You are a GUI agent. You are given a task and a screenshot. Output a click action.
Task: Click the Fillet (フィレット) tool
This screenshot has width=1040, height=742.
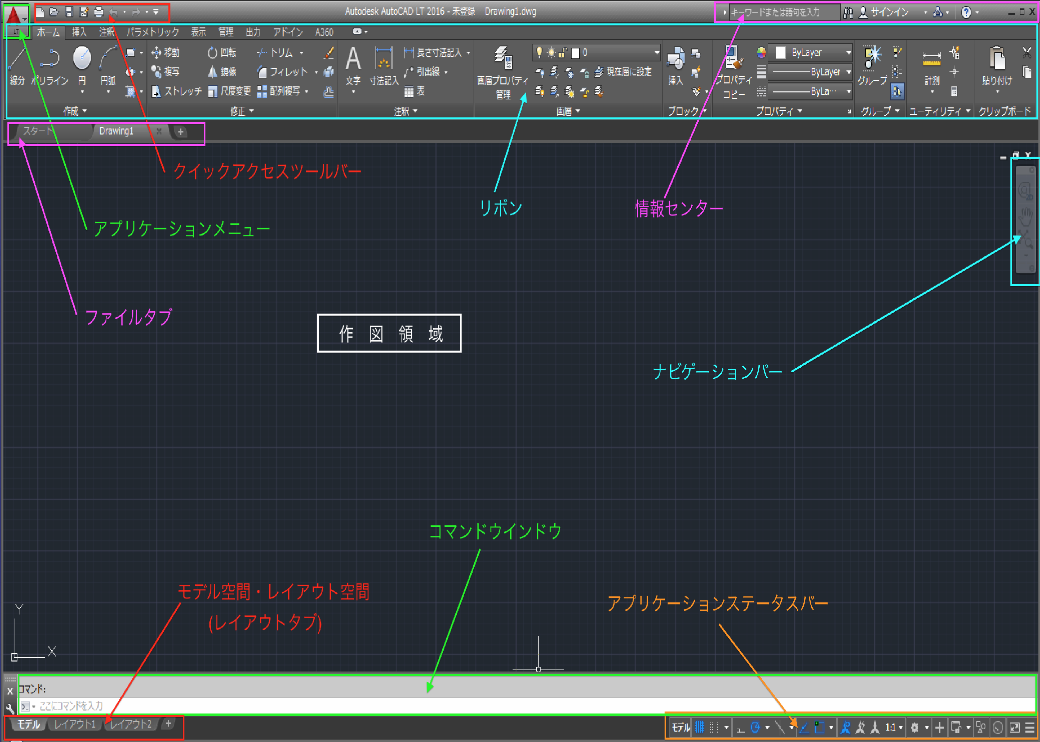point(283,72)
